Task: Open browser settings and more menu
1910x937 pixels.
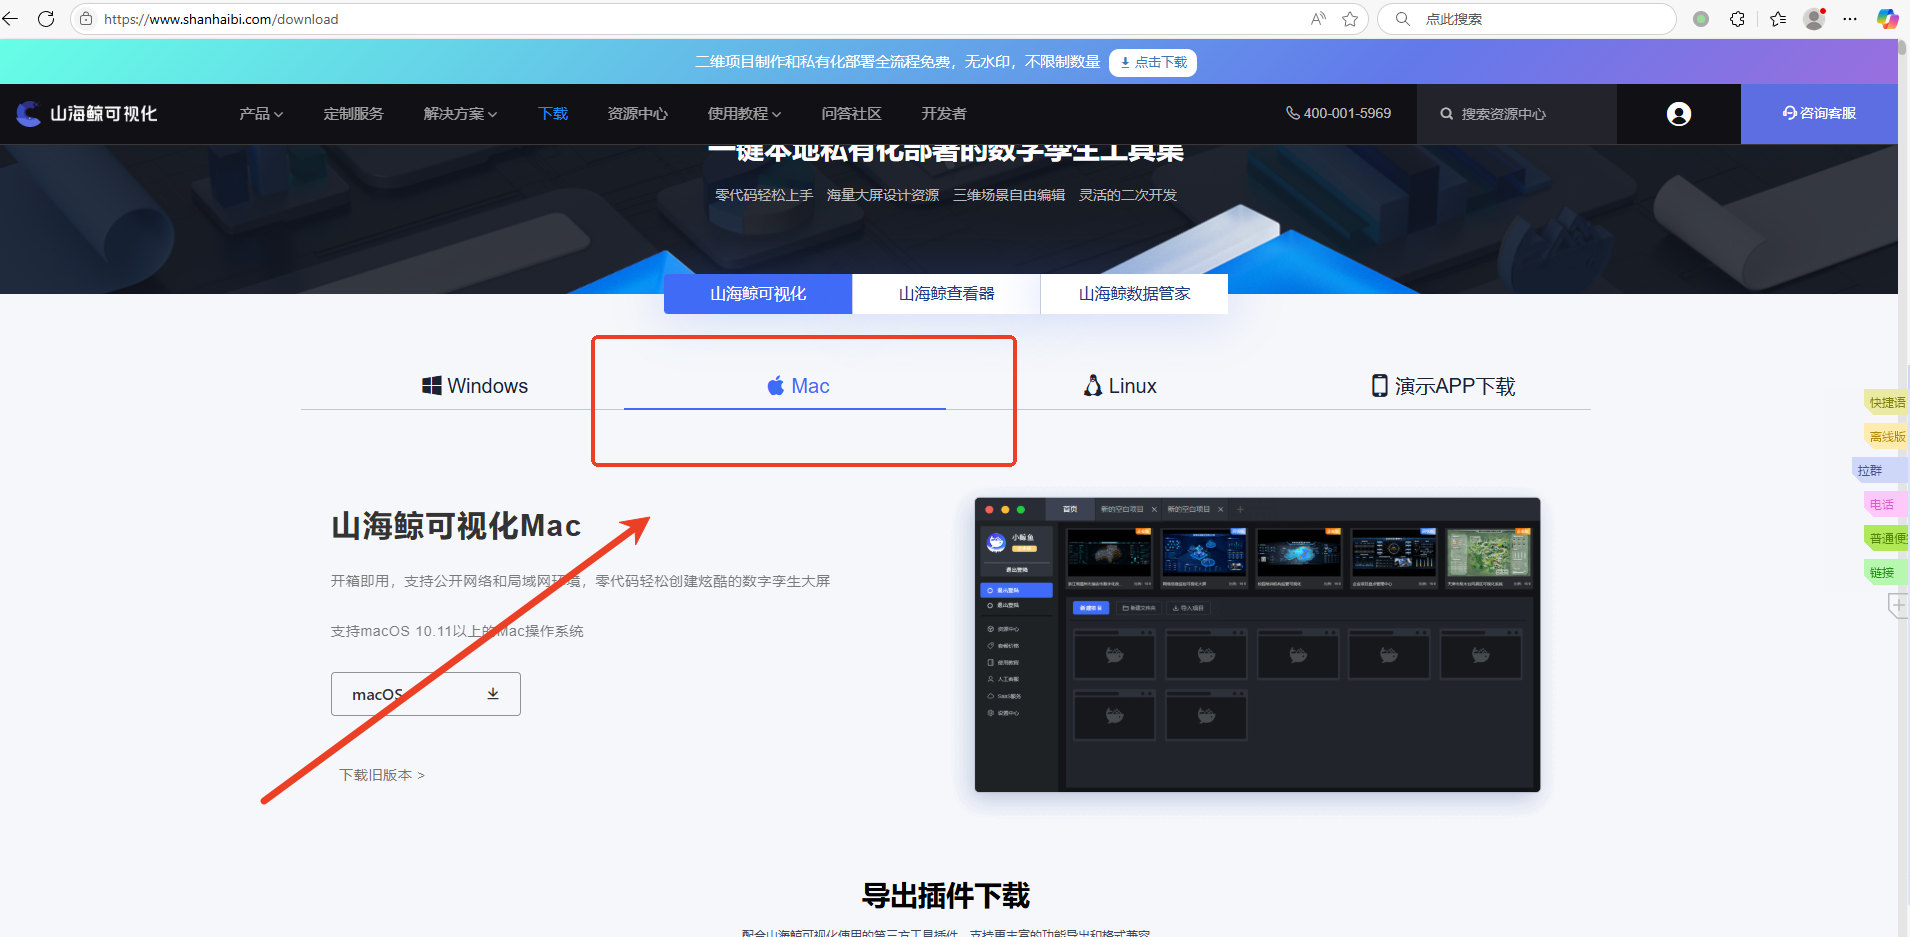Action: (x=1850, y=19)
